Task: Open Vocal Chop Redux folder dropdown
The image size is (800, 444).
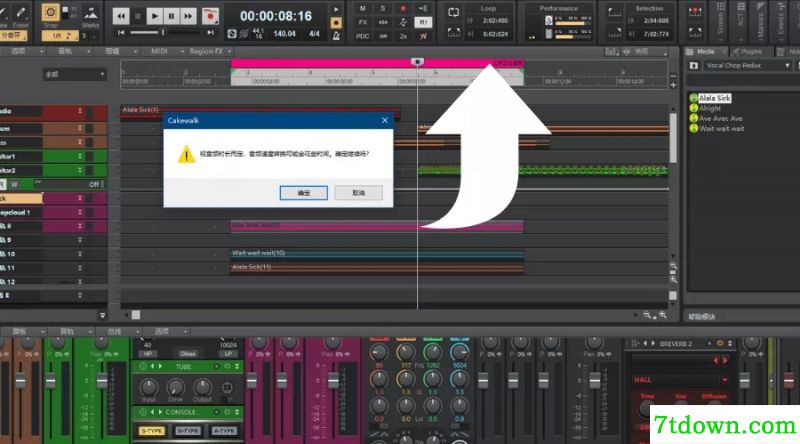Action: [x=748, y=65]
